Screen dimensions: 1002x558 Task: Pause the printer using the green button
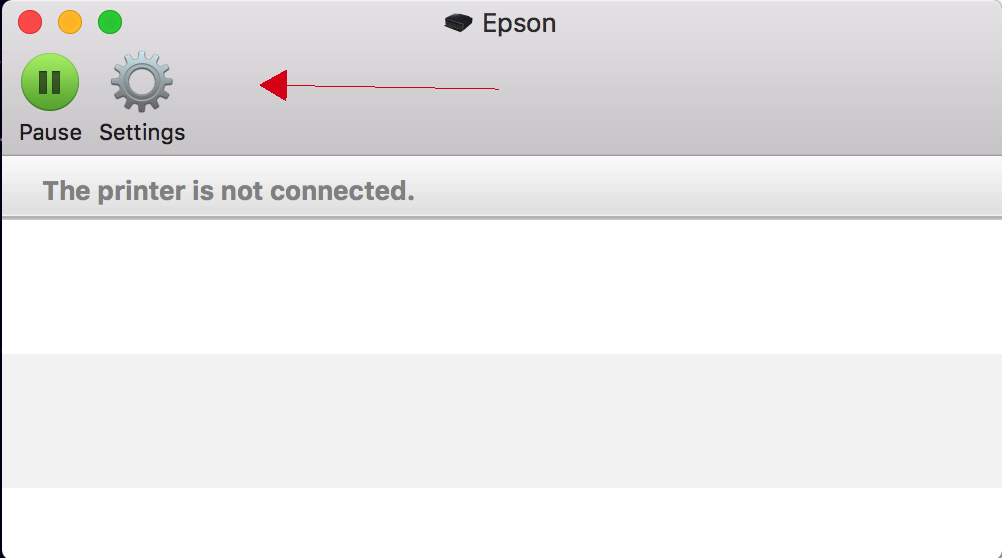tap(50, 82)
